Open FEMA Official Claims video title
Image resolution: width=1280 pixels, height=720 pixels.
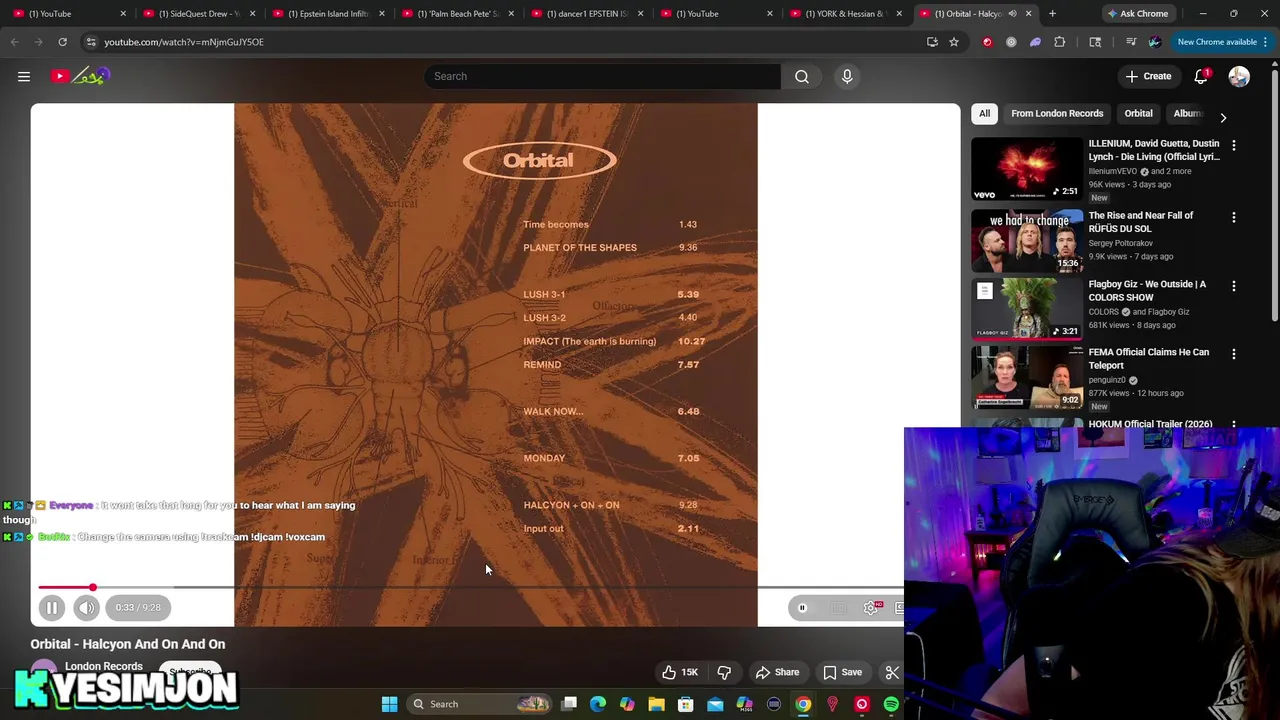1149,358
